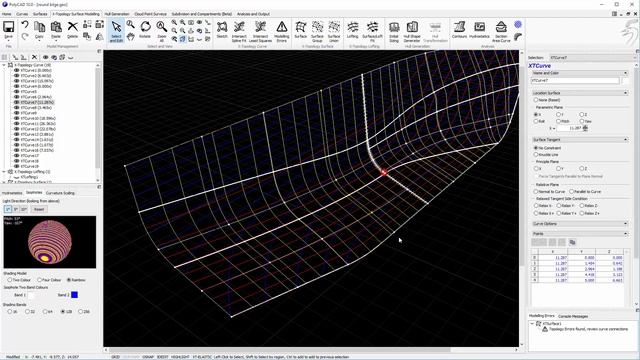Image resolution: width=640 pixels, height=360 pixels.
Task: Select the Normal to Curve radio button
Action: coord(536,191)
